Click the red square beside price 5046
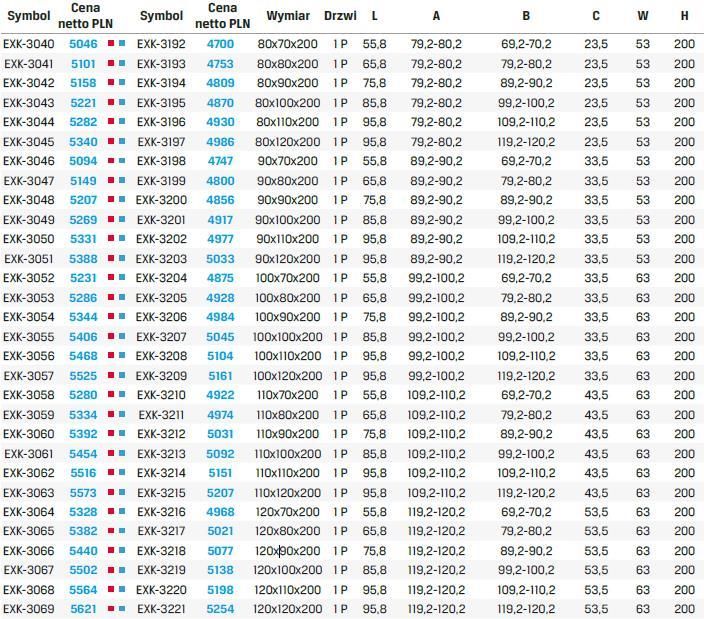Image resolution: width=704 pixels, height=619 pixels. [111, 45]
